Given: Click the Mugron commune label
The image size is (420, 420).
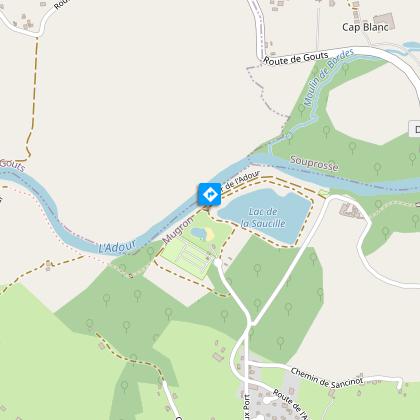Looking at the screenshot, I should pos(178,230).
